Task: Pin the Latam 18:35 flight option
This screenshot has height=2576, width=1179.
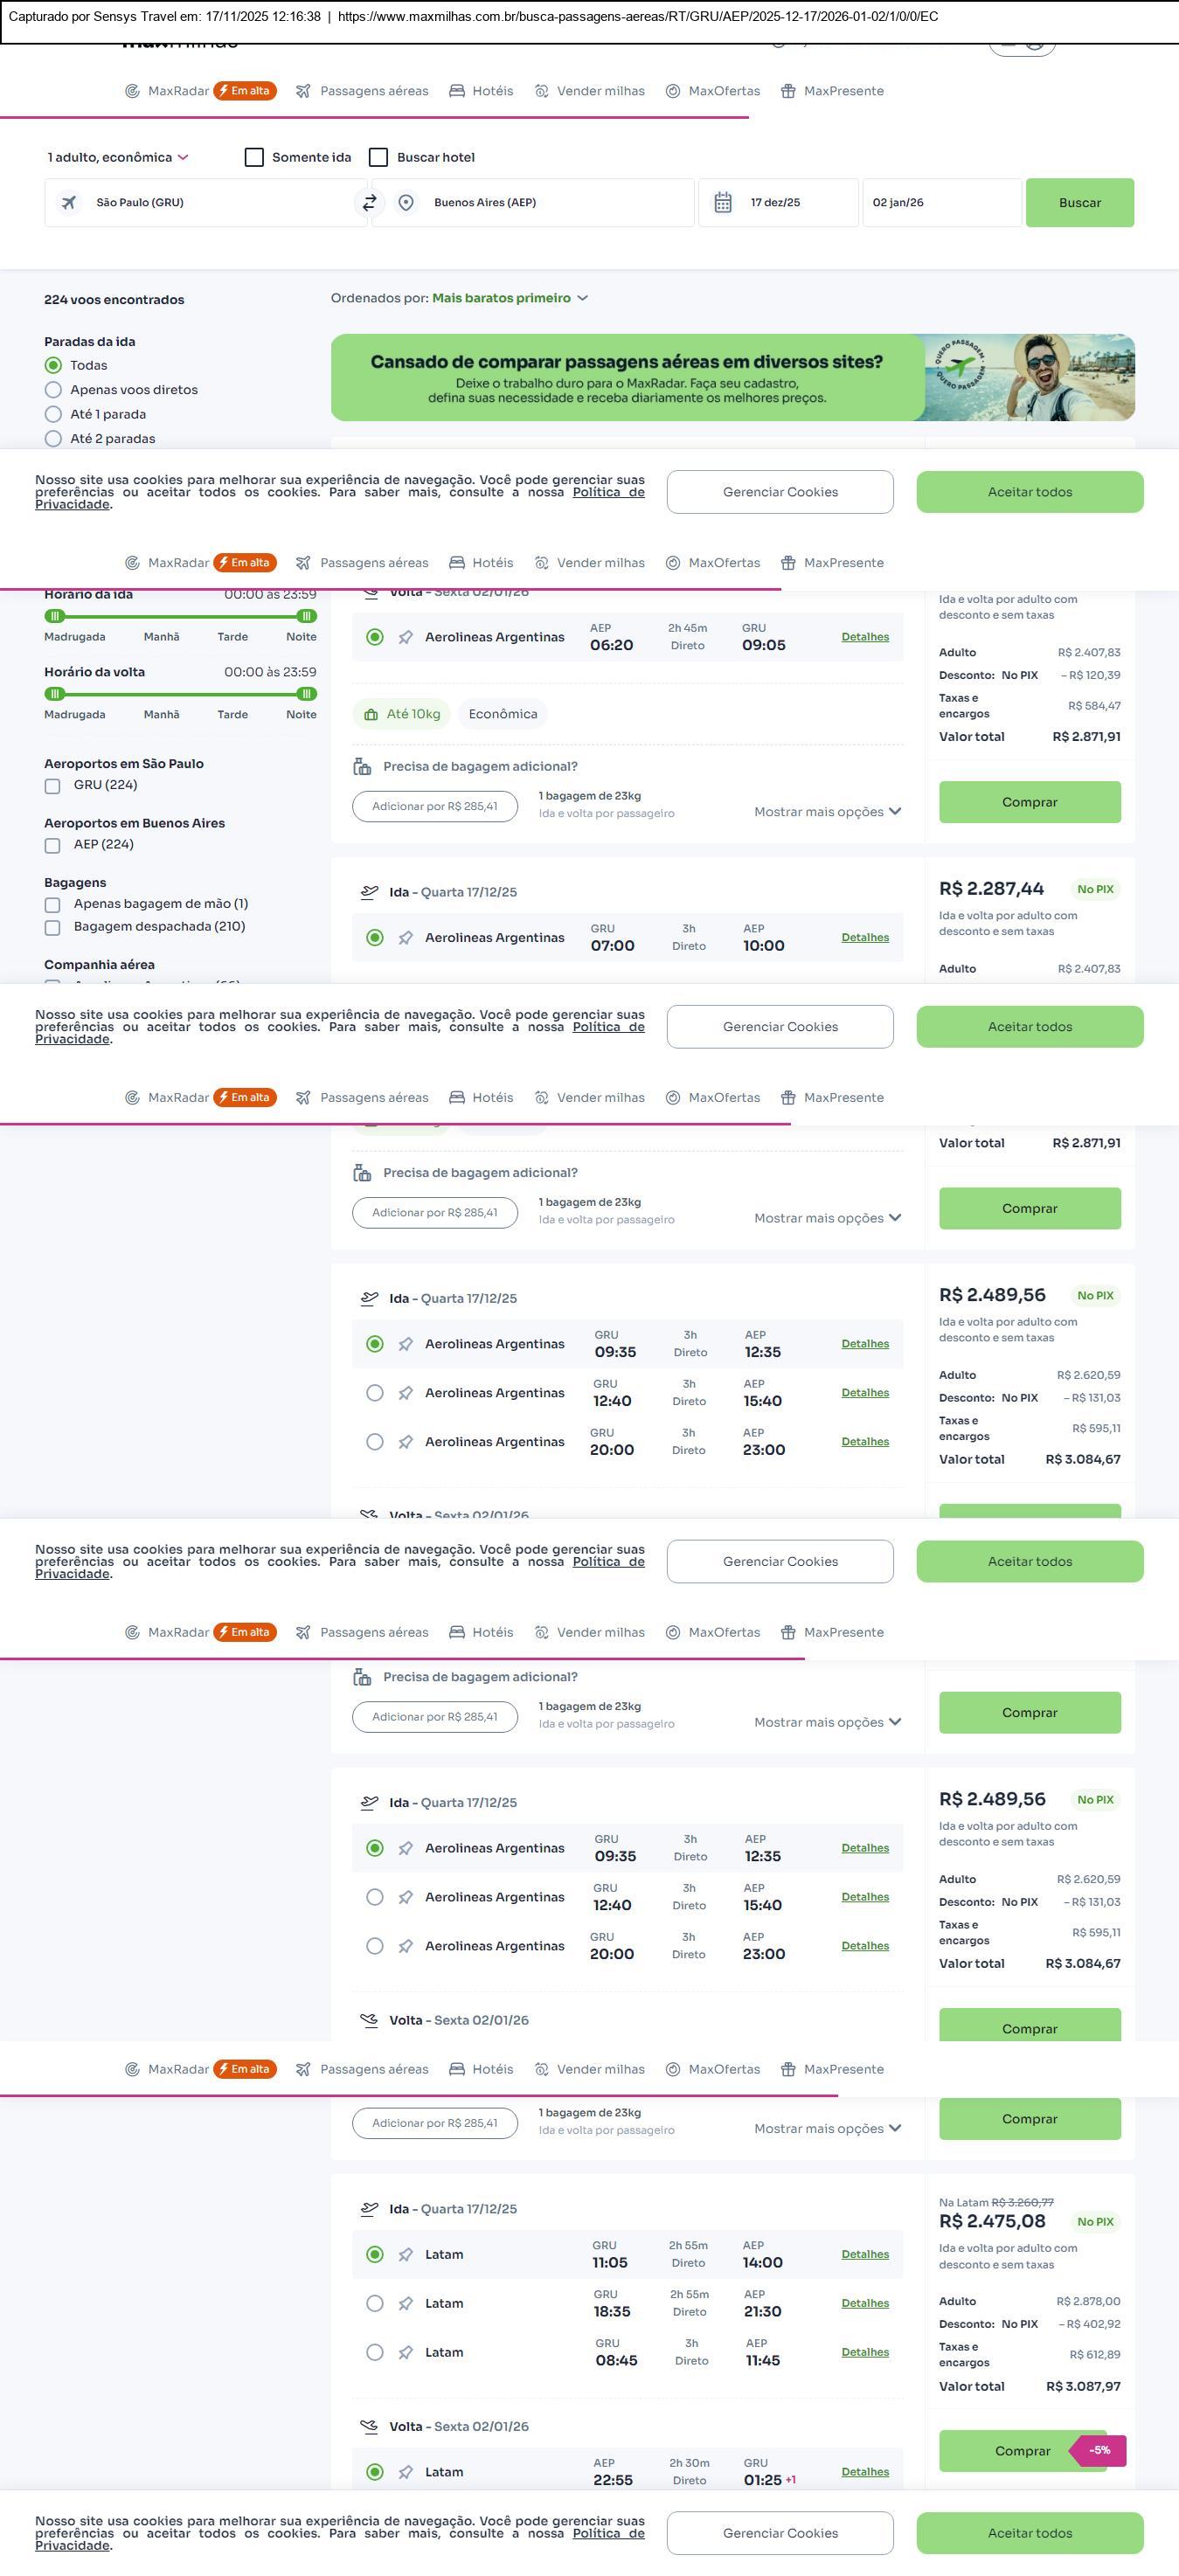Action: click(x=406, y=2304)
